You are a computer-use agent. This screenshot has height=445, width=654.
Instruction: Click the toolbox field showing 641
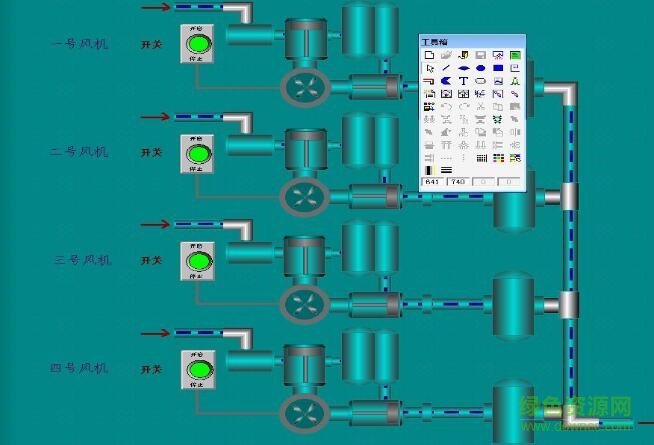coord(433,182)
